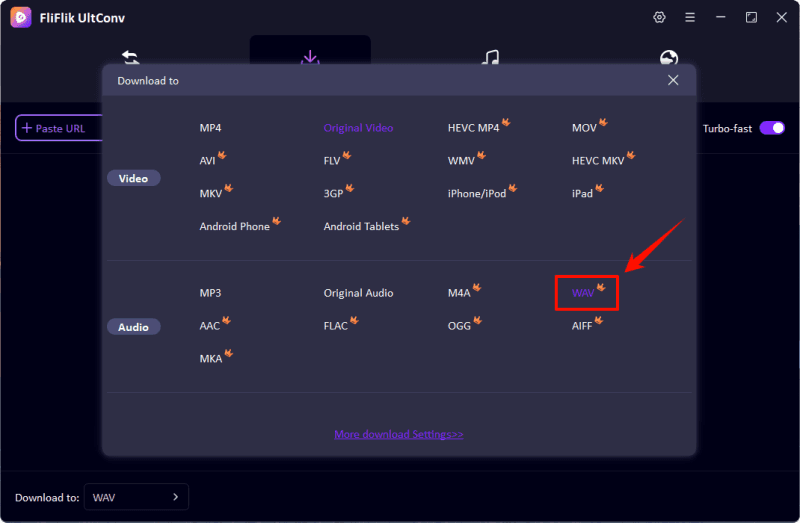This screenshot has height=523, width=800.
Task: Choose HEVC MP4 format
Action: [x=473, y=128]
